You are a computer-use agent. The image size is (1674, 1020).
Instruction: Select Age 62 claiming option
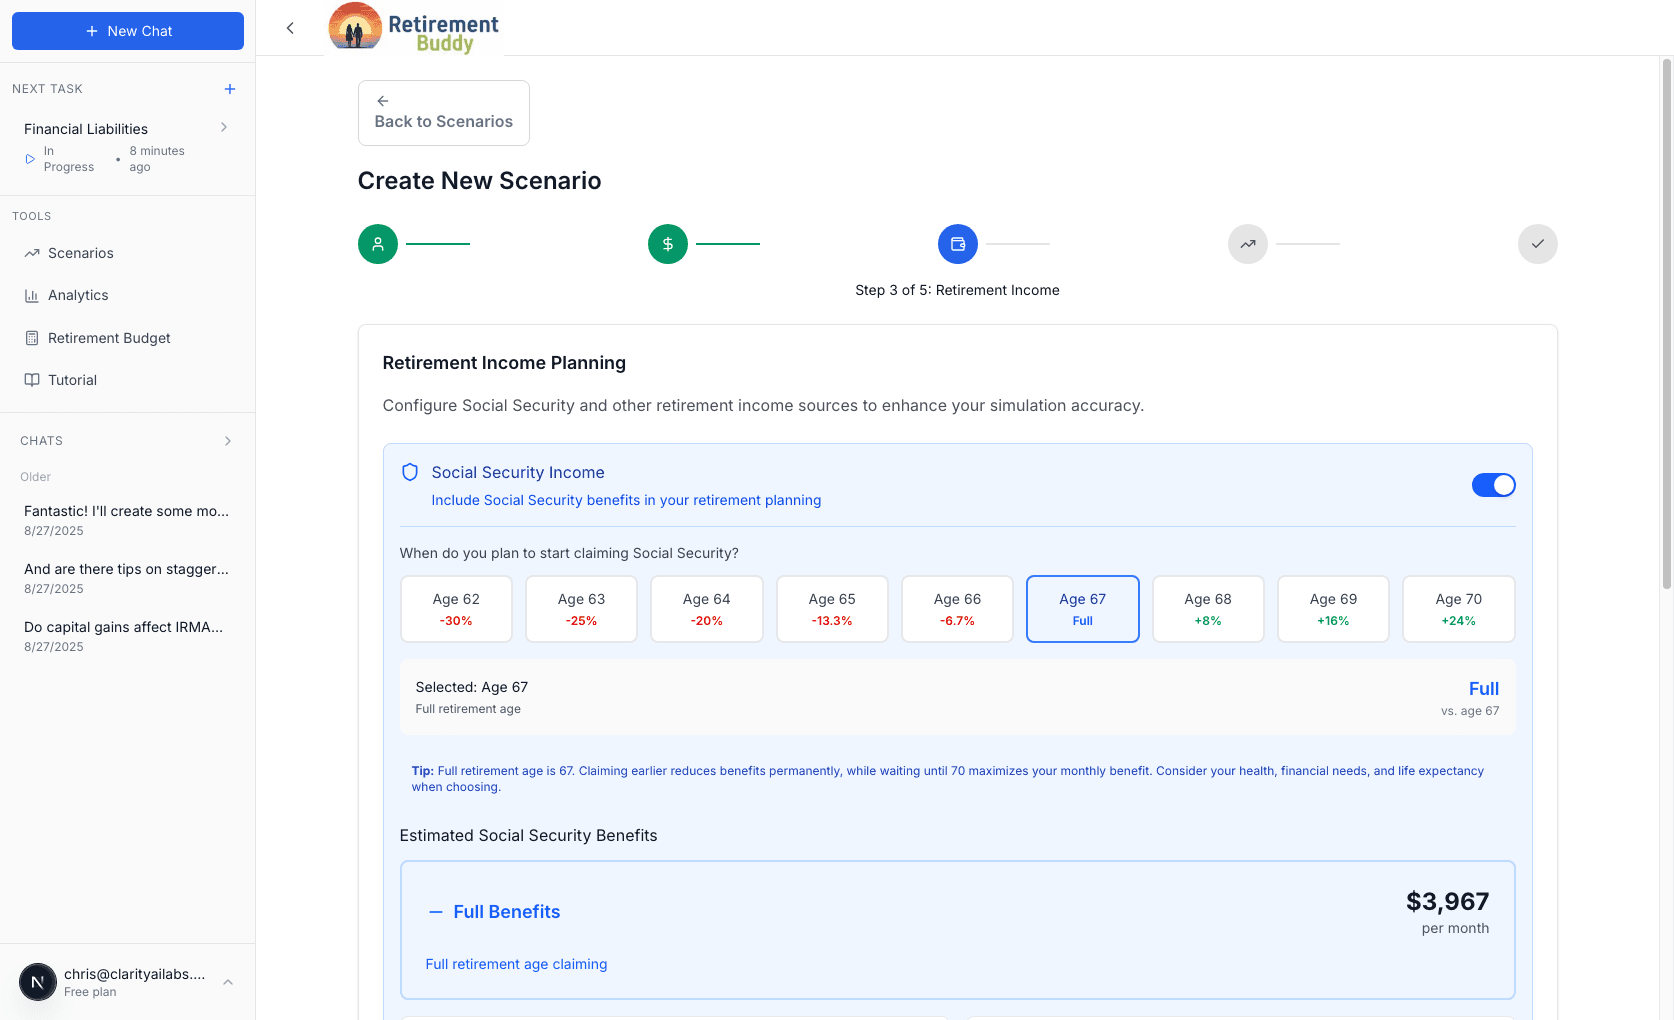tap(456, 608)
